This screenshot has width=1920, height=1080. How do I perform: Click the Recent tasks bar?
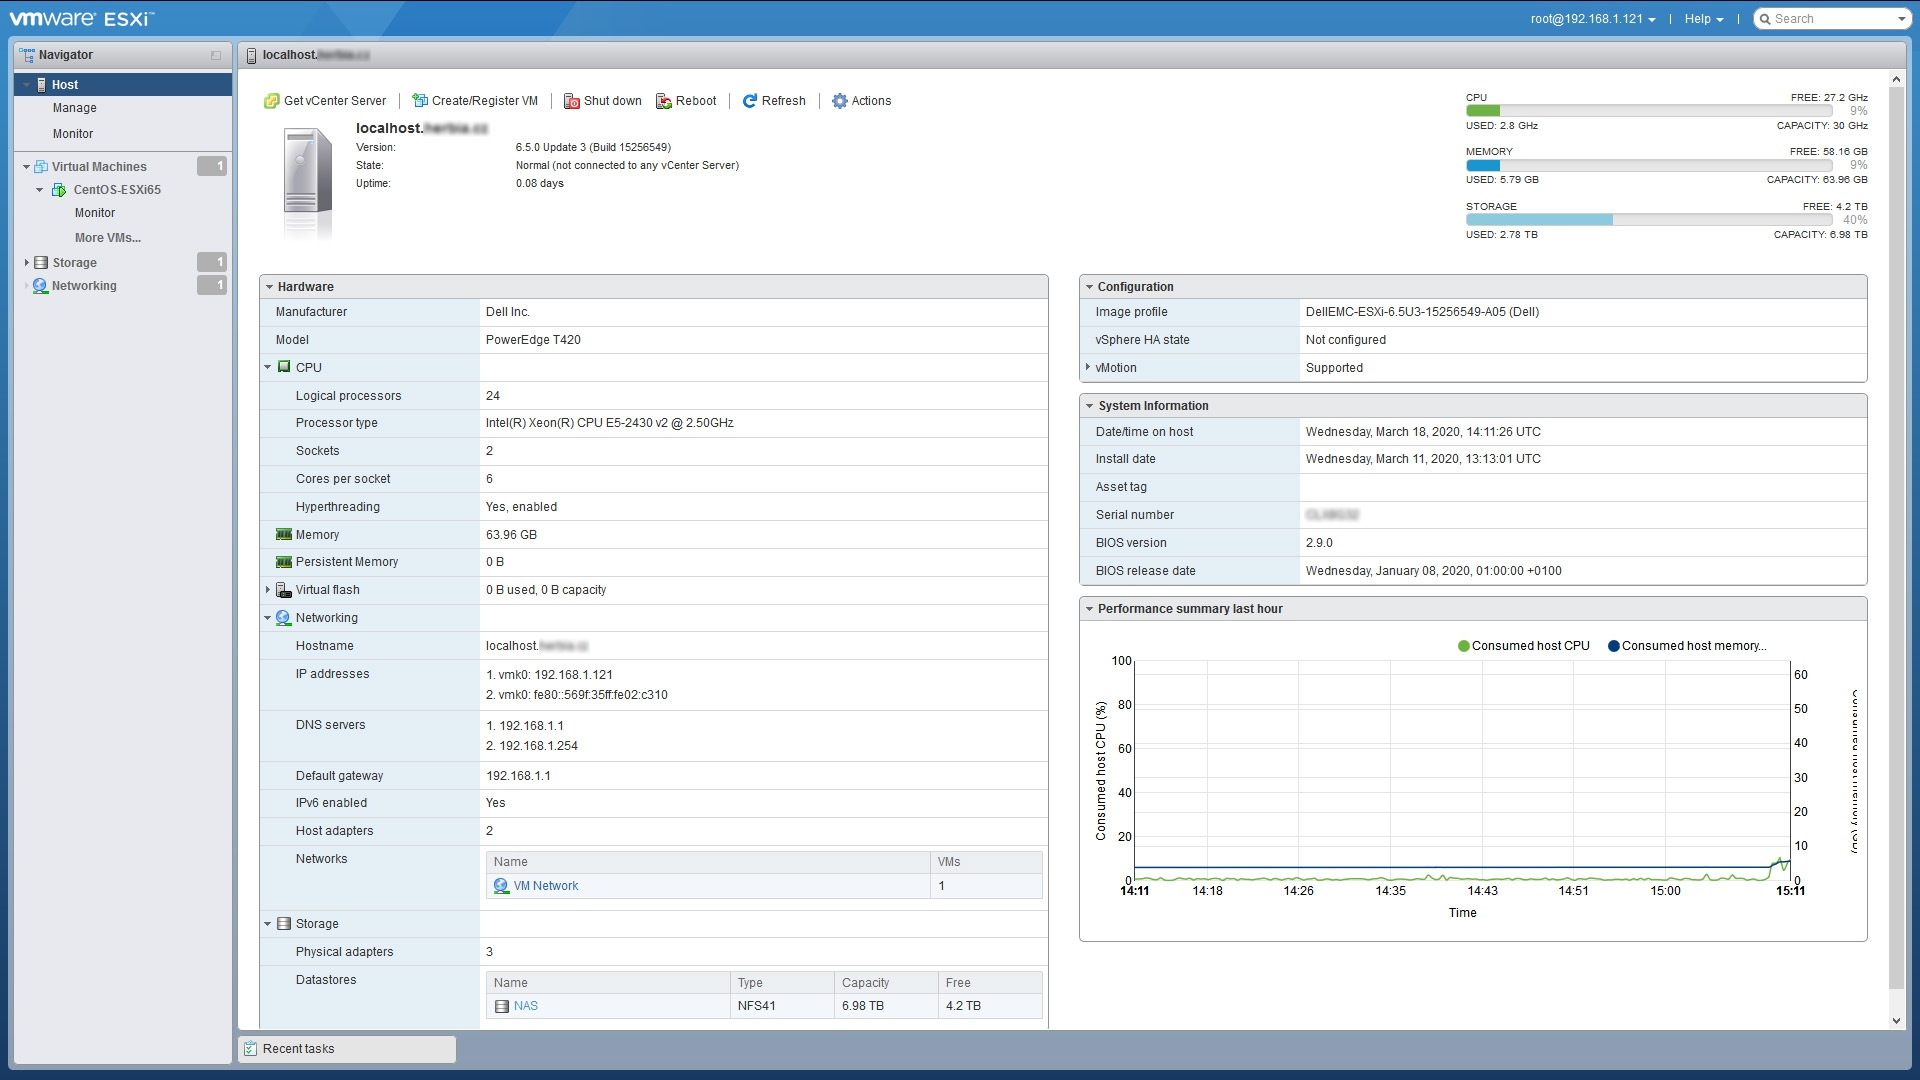click(347, 1049)
